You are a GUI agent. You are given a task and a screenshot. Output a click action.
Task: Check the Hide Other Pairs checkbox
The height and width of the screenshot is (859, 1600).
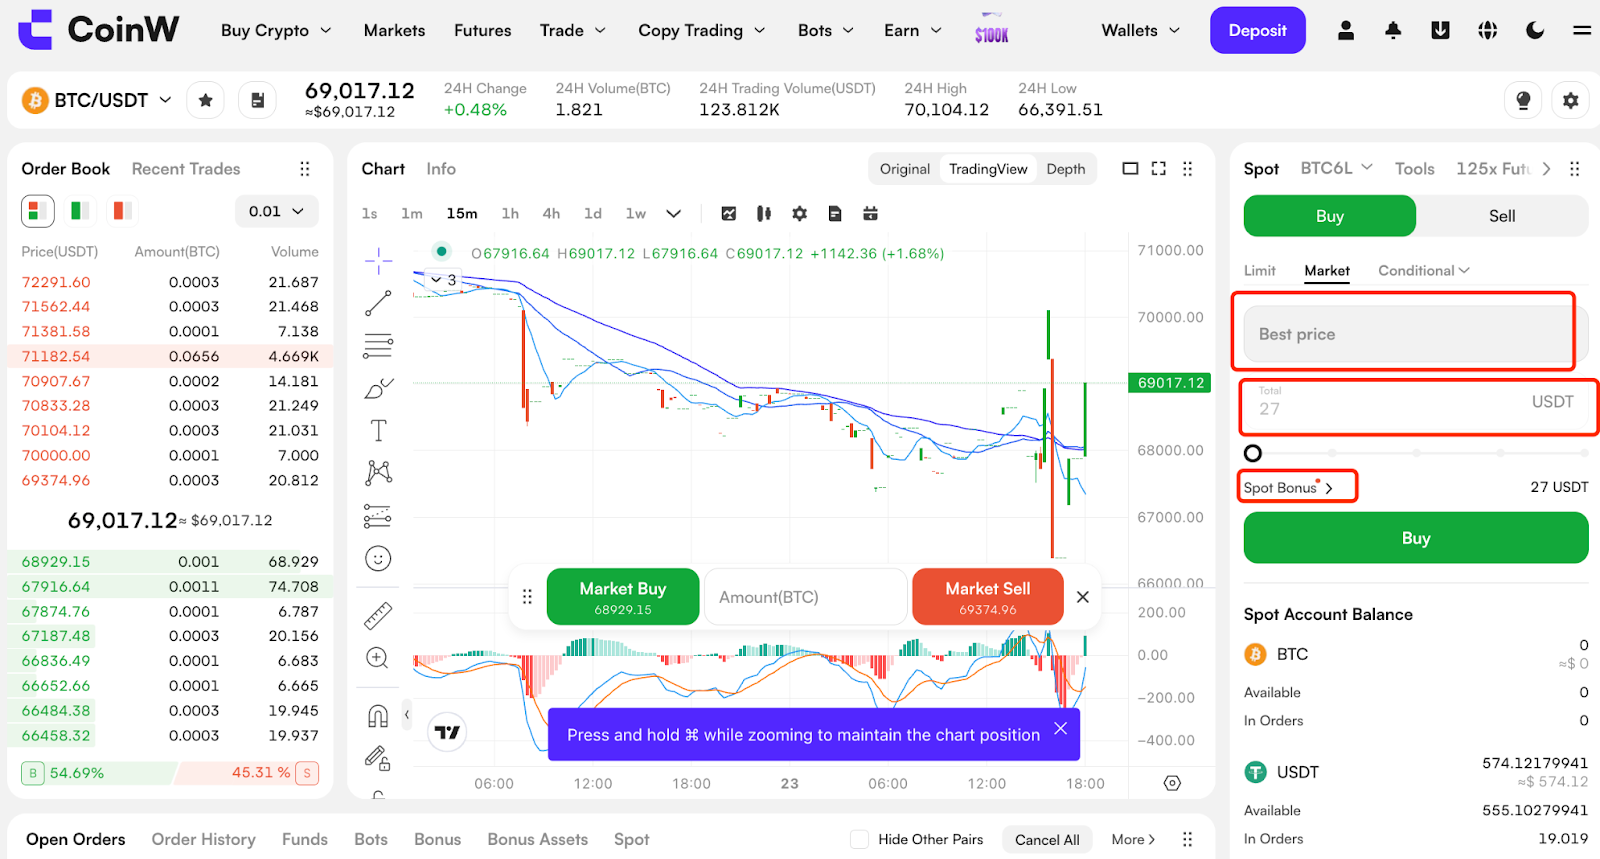pos(859,839)
